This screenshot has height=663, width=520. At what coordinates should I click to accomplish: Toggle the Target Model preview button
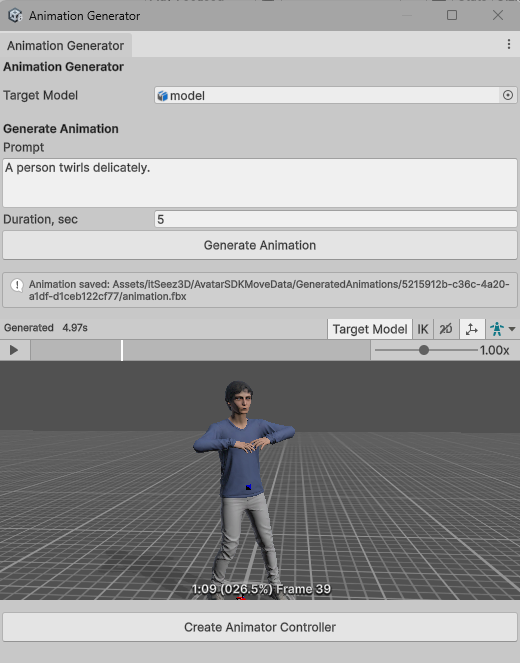coord(370,329)
